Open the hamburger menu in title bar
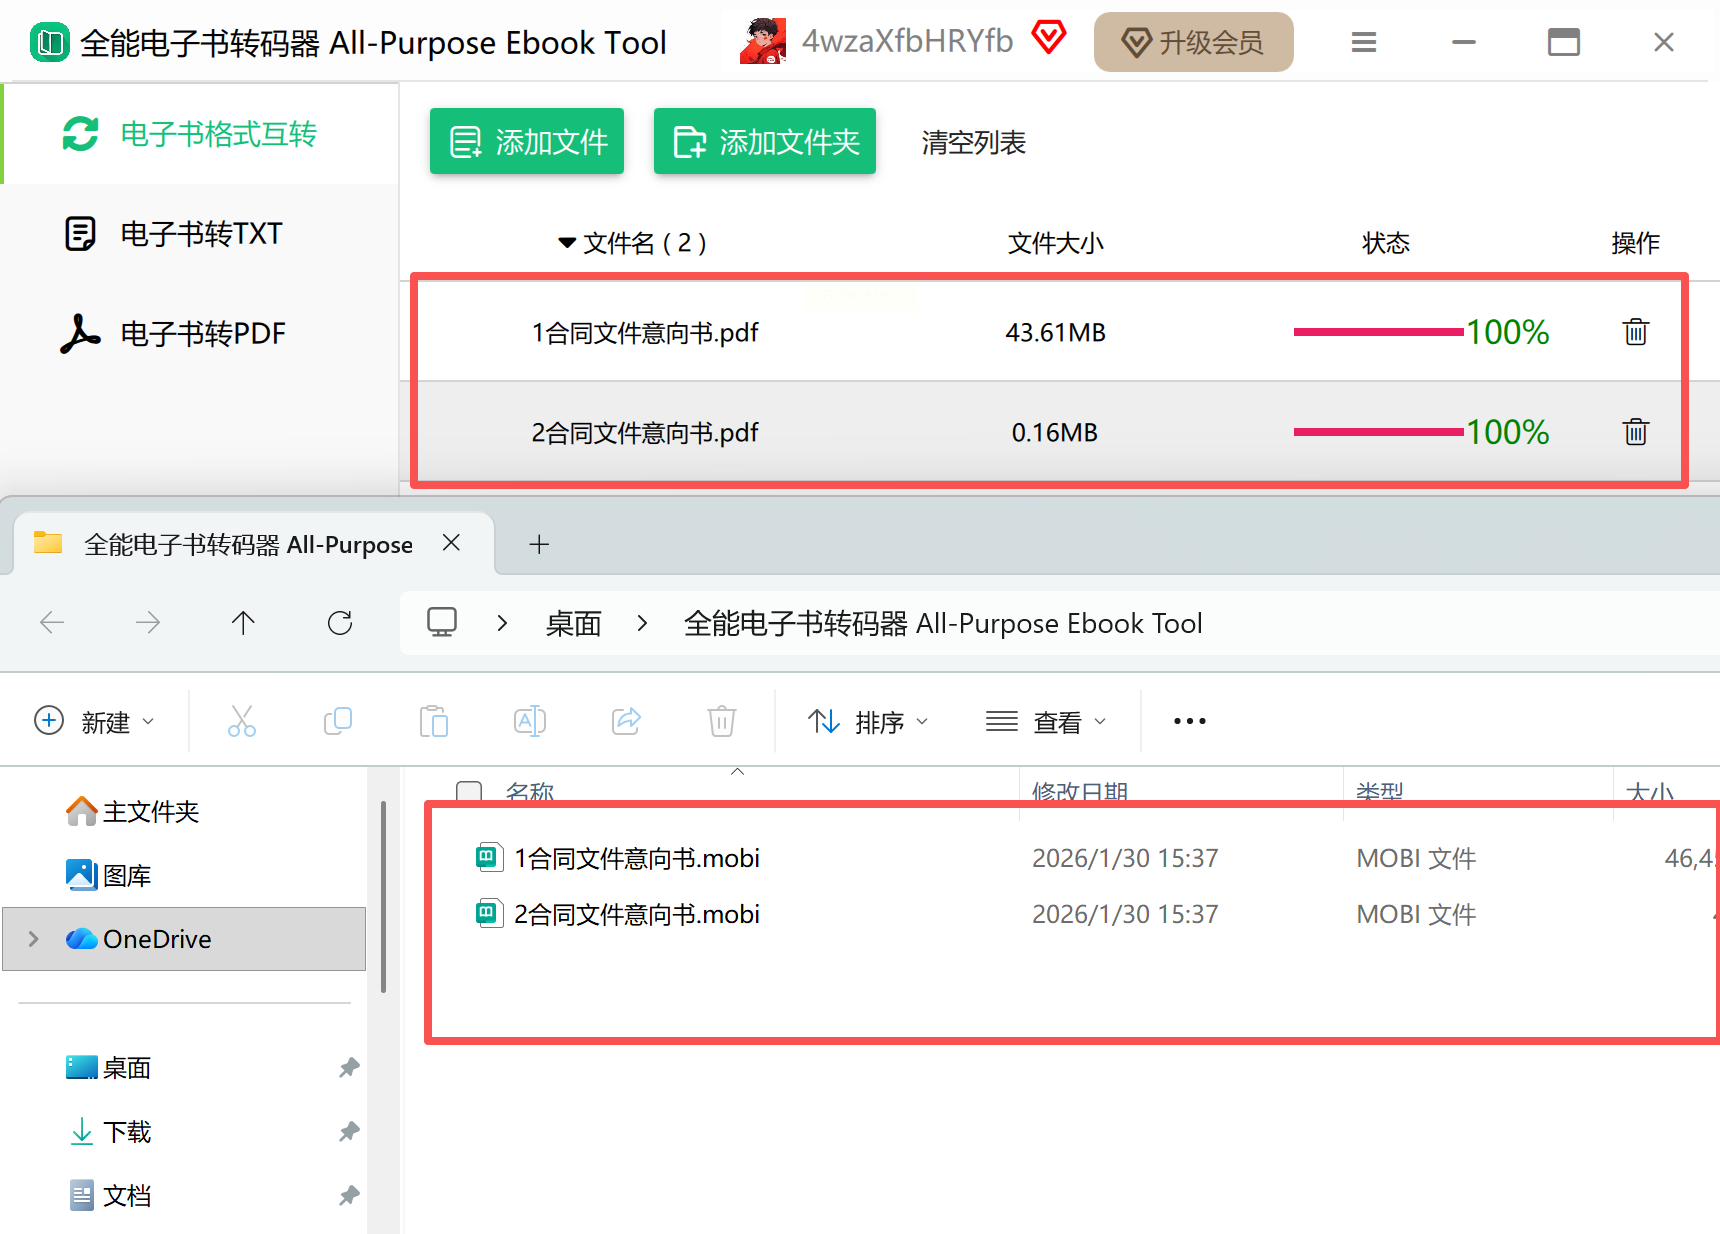1720x1234 pixels. [x=1363, y=42]
